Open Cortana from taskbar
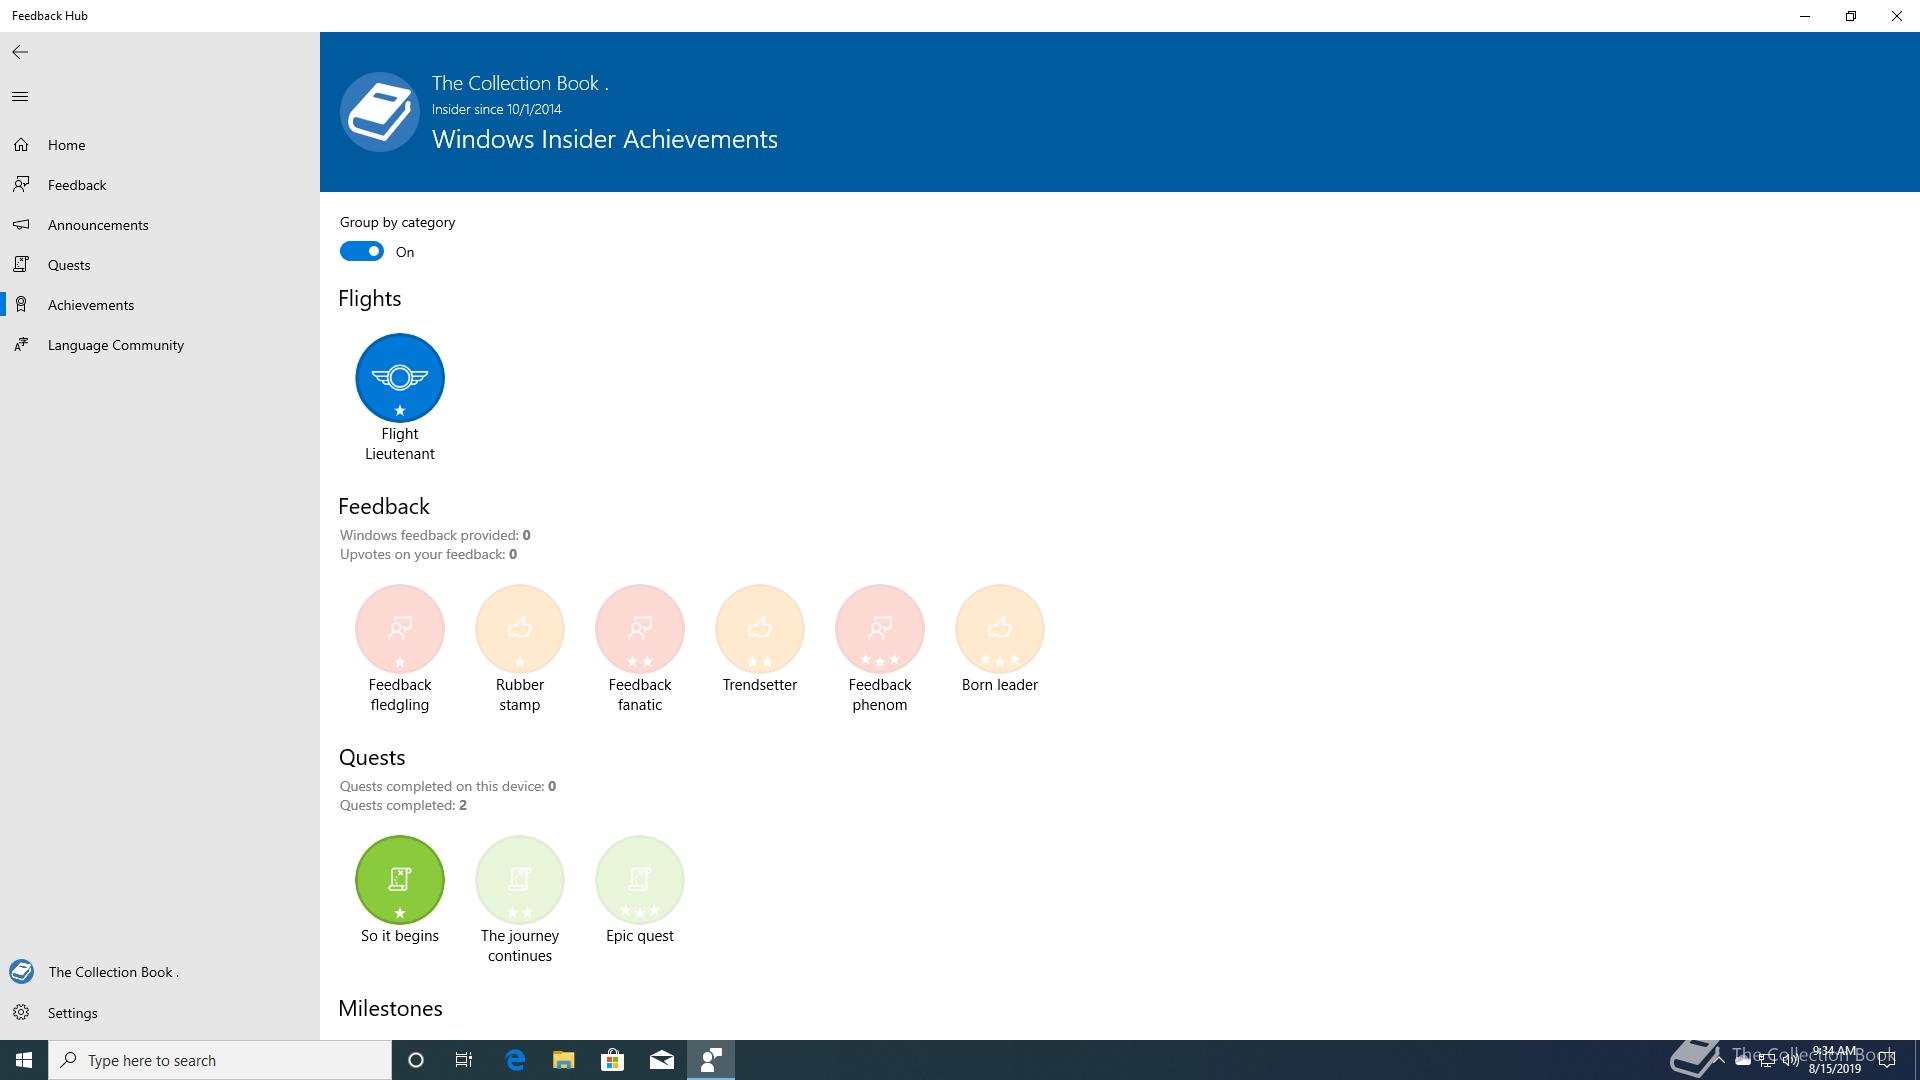This screenshot has height=1080, width=1920. 416,1060
